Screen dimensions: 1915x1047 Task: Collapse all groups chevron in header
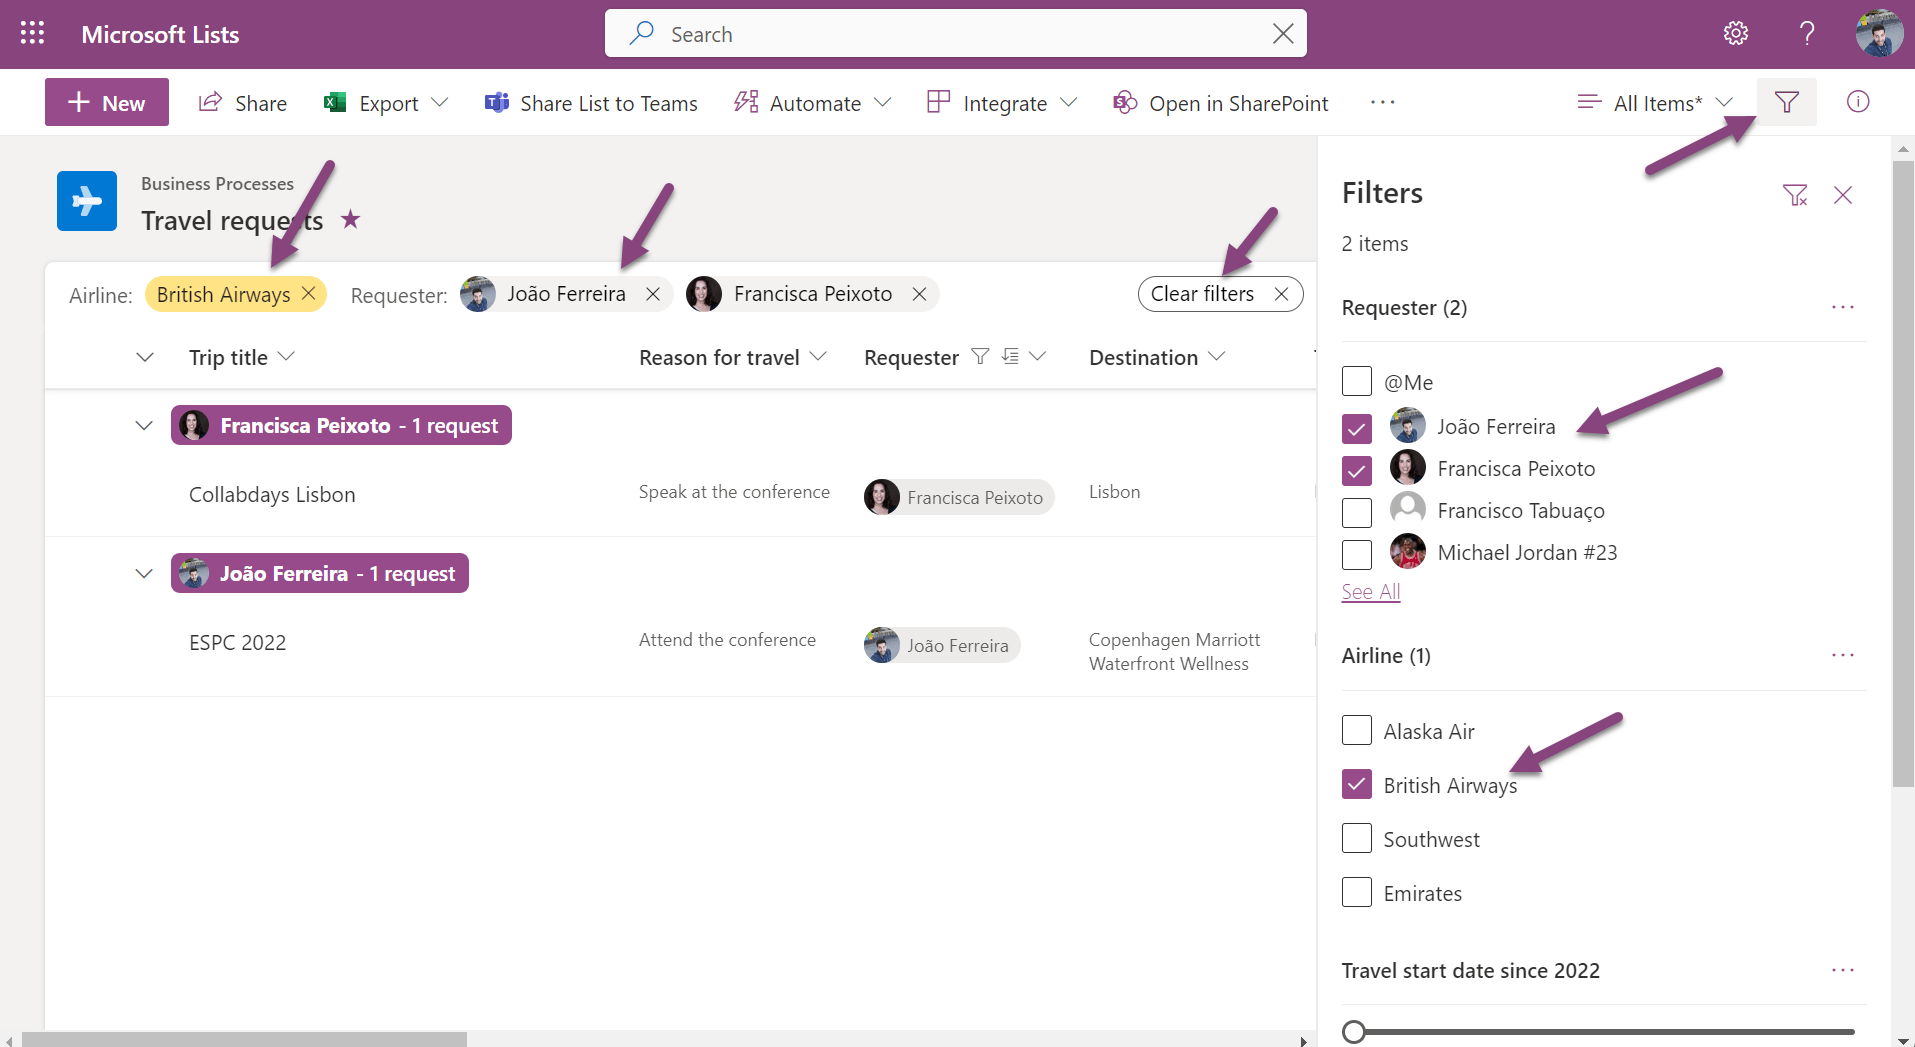[145, 357]
